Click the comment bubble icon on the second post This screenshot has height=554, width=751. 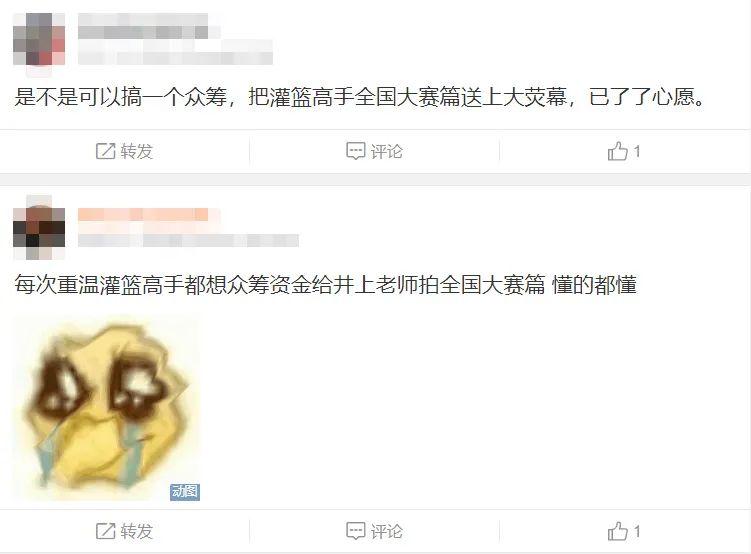pos(355,531)
